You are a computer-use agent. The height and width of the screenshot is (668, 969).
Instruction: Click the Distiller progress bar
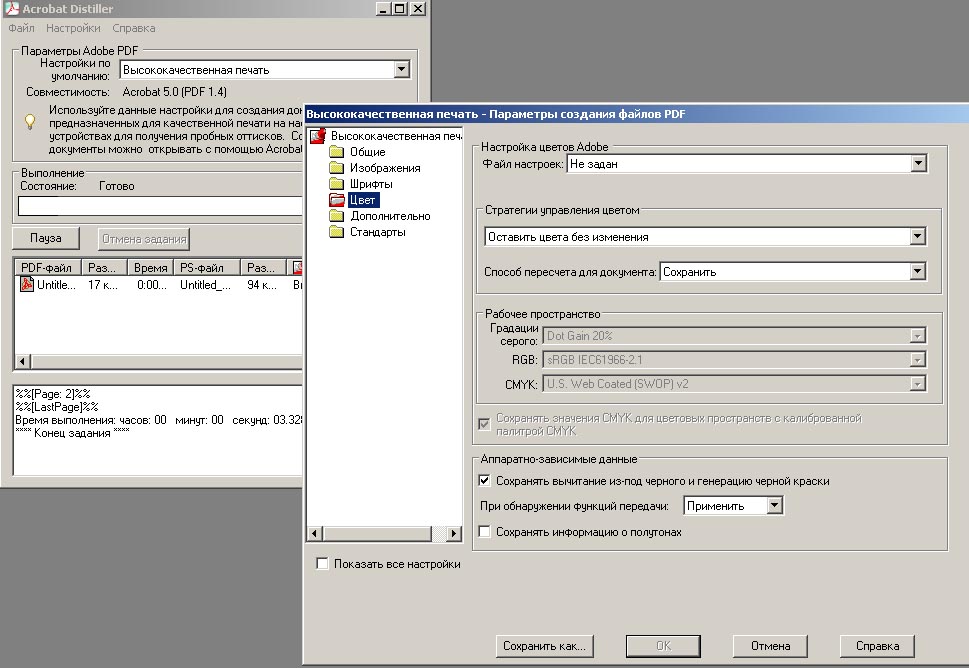[161, 206]
